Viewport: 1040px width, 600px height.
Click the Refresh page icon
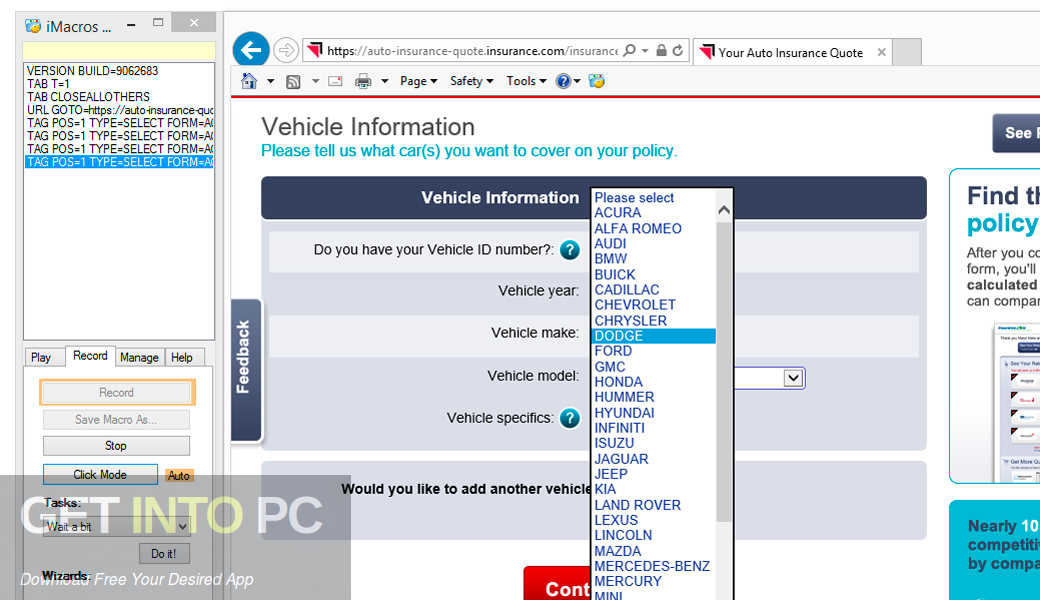(x=678, y=50)
